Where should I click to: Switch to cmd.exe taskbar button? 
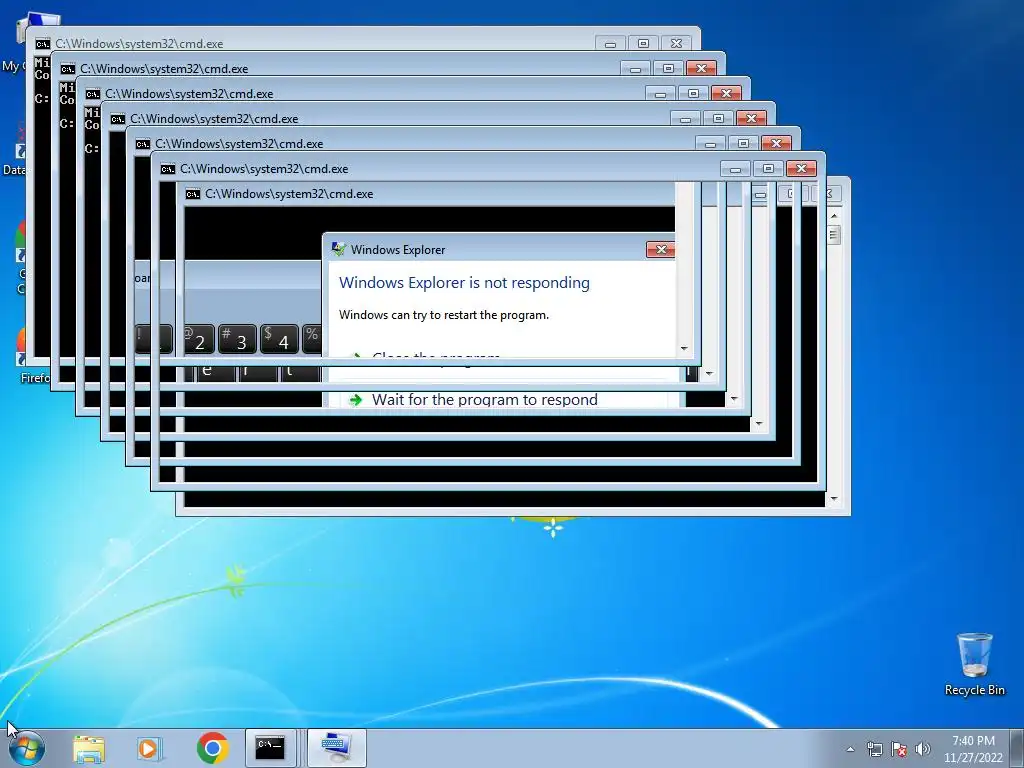[270, 748]
